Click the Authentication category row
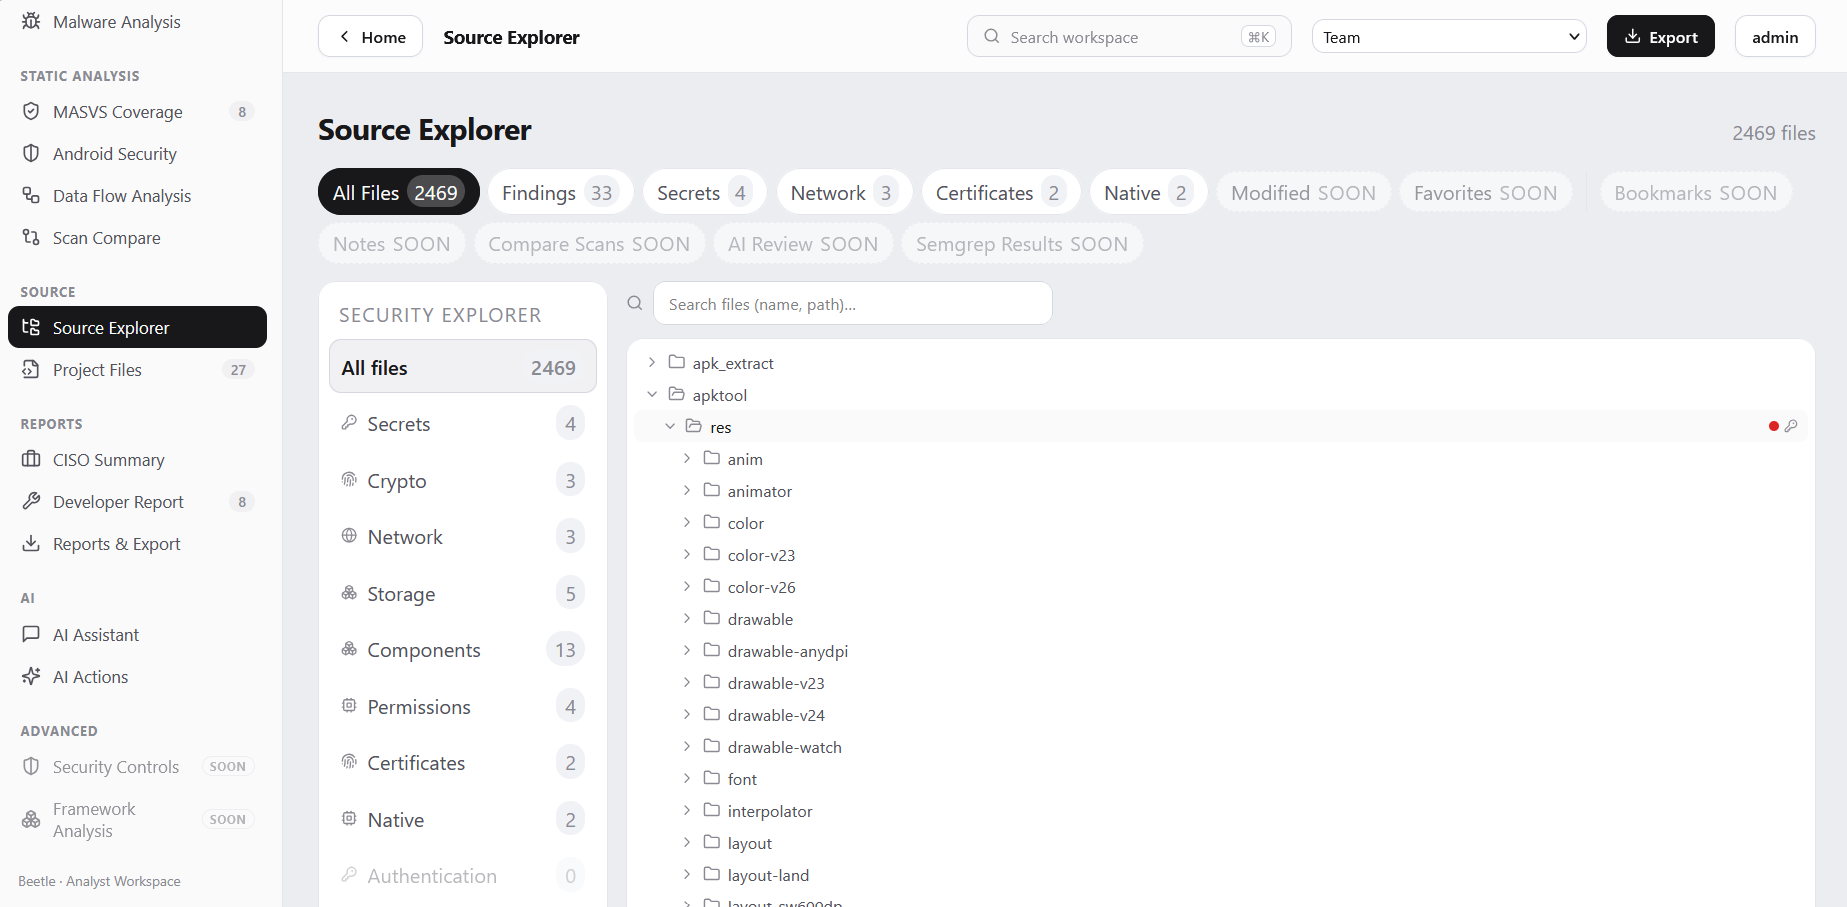 tap(462, 875)
